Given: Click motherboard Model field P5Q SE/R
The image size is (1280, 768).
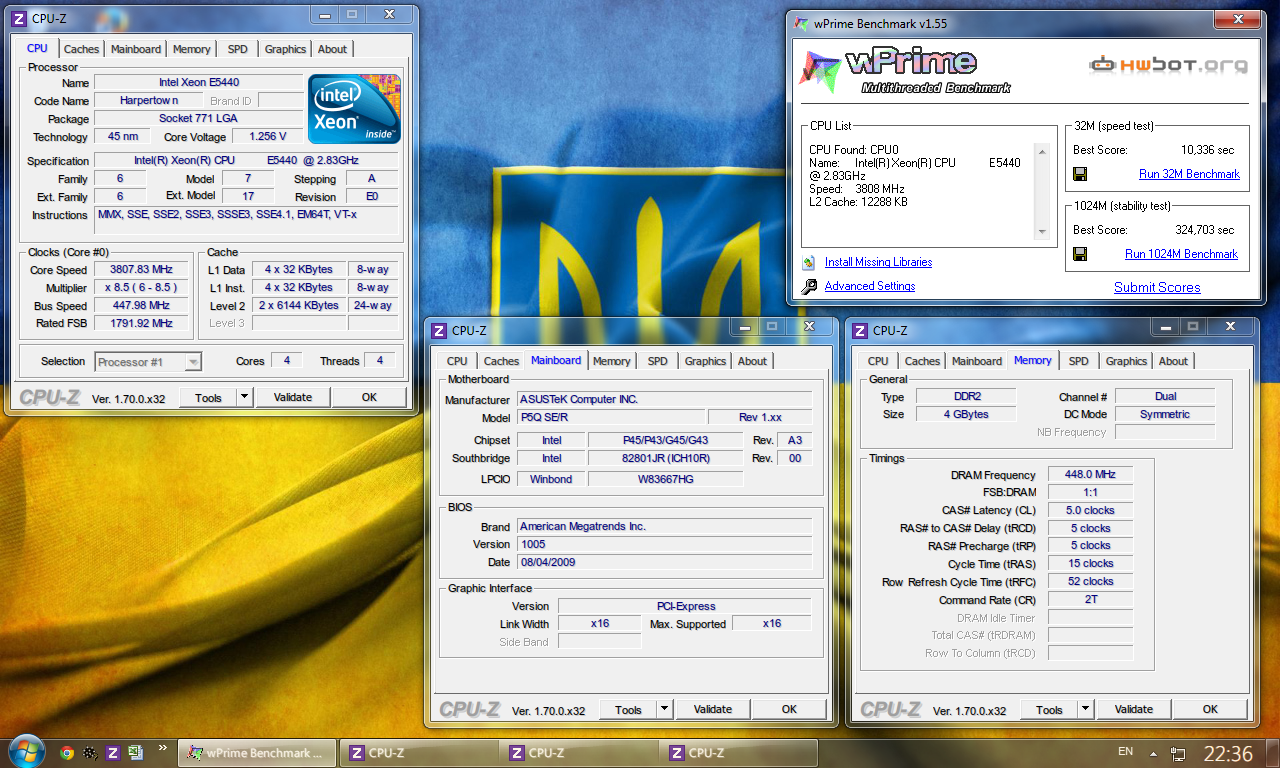Looking at the screenshot, I should [x=611, y=417].
